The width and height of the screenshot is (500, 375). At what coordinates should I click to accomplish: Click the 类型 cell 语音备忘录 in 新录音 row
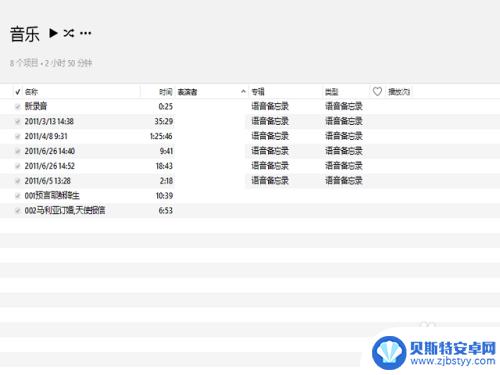tap(344, 106)
